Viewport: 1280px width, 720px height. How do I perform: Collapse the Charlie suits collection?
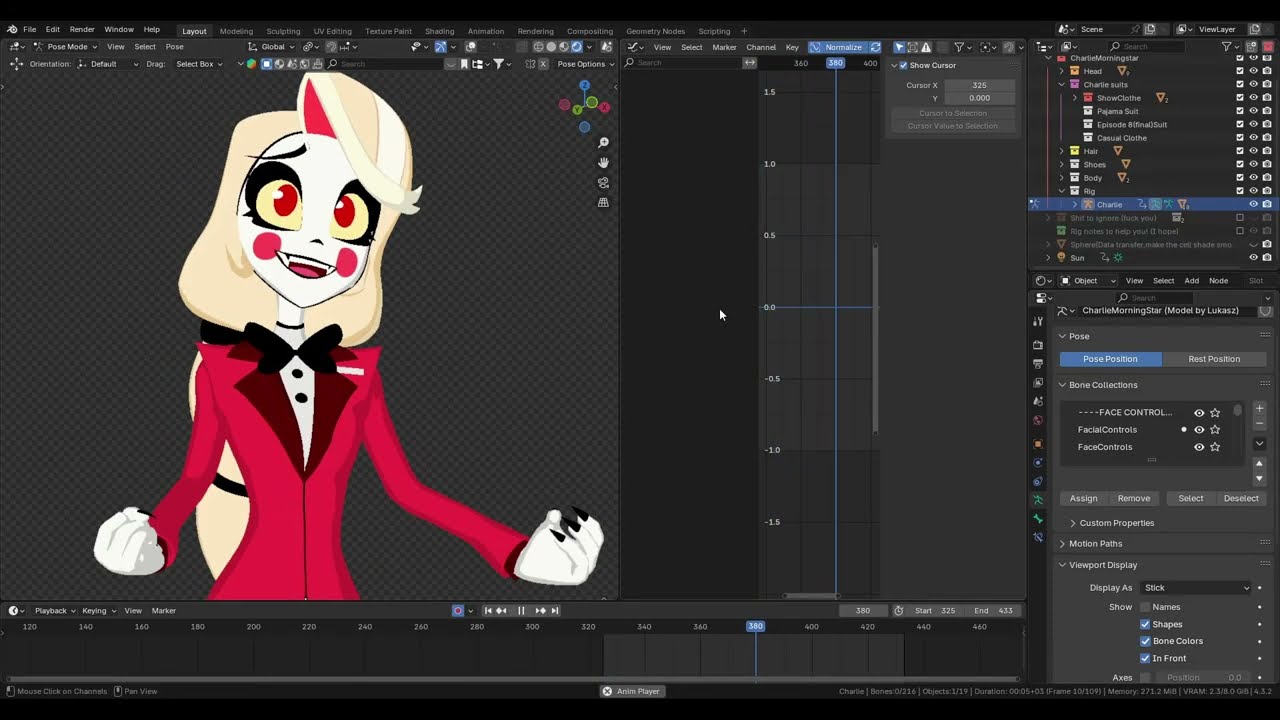(x=1061, y=85)
